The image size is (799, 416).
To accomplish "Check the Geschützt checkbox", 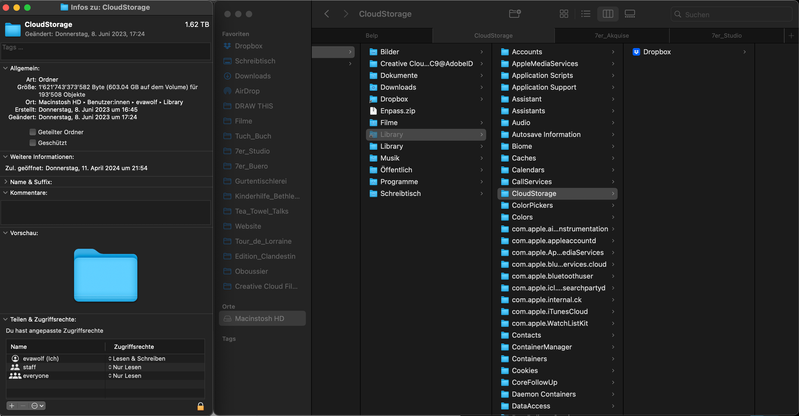I will 33,142.
